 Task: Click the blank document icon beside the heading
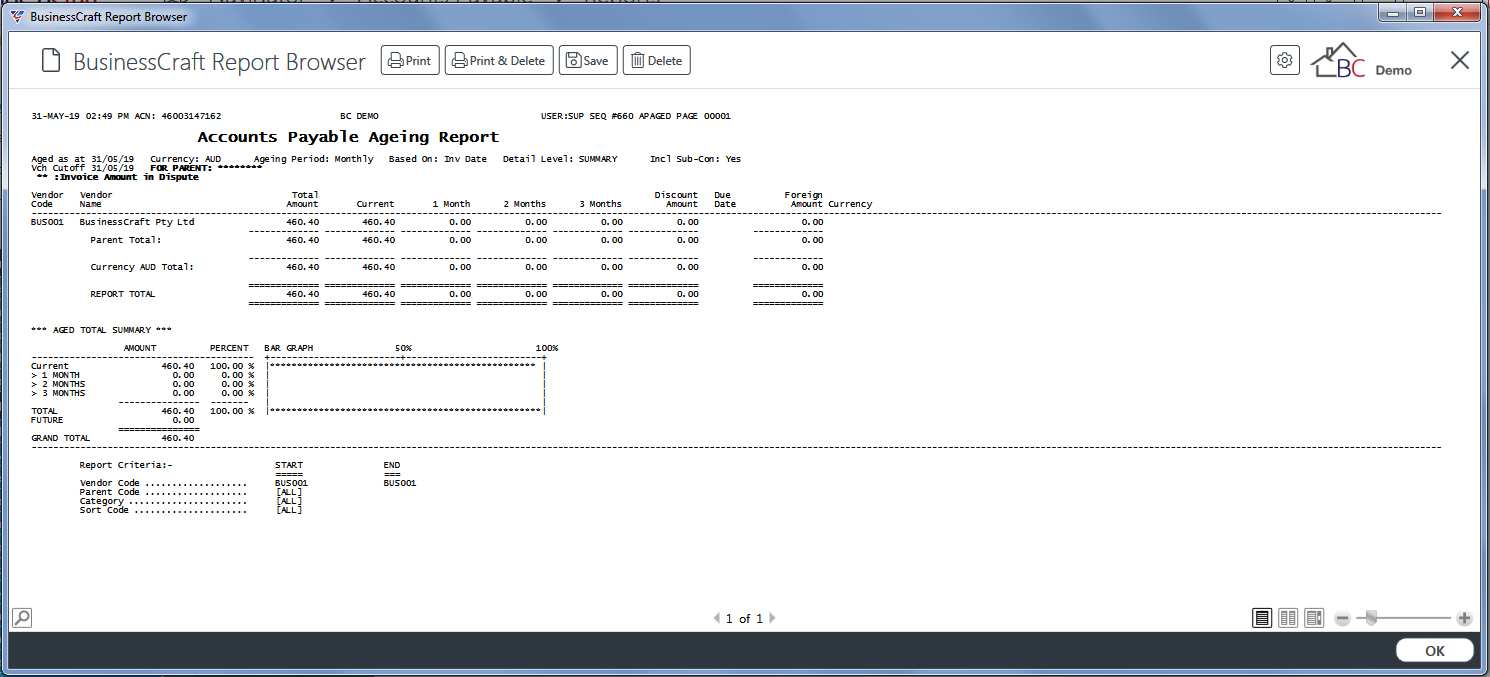click(x=51, y=61)
